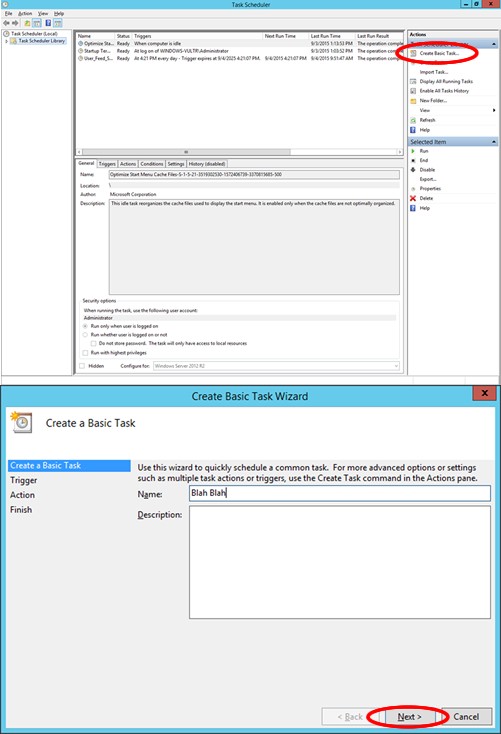Click the horizontal scrollbar of task list

pyautogui.click(x=186, y=152)
